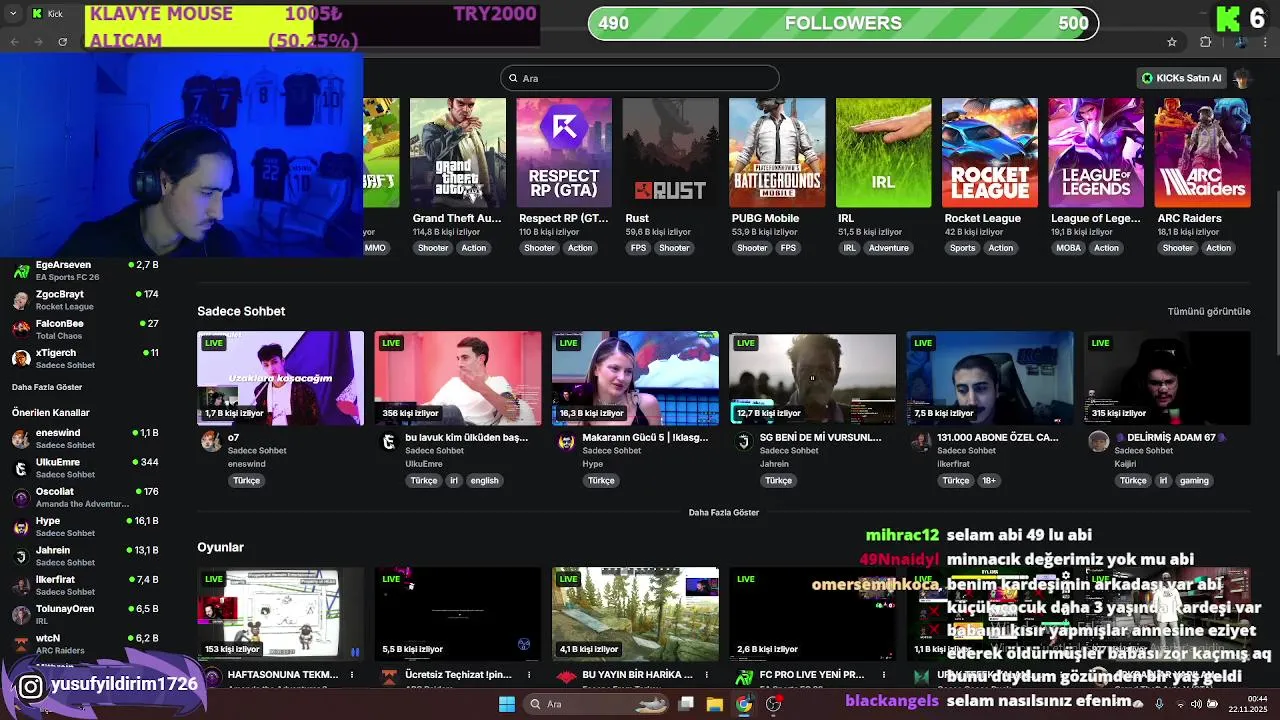Screen dimensions: 1280x720
Task: Open Windows Start menu
Action: 507,704
